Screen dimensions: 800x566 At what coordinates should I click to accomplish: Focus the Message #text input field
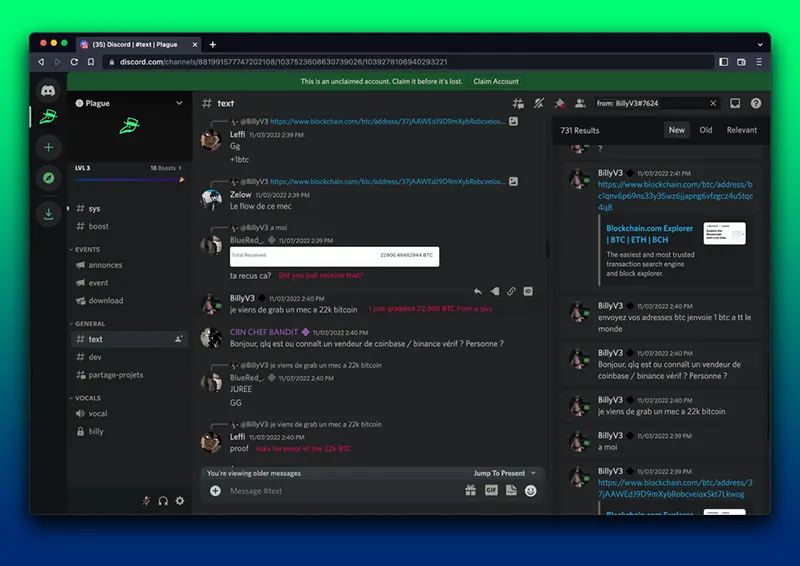click(x=342, y=491)
